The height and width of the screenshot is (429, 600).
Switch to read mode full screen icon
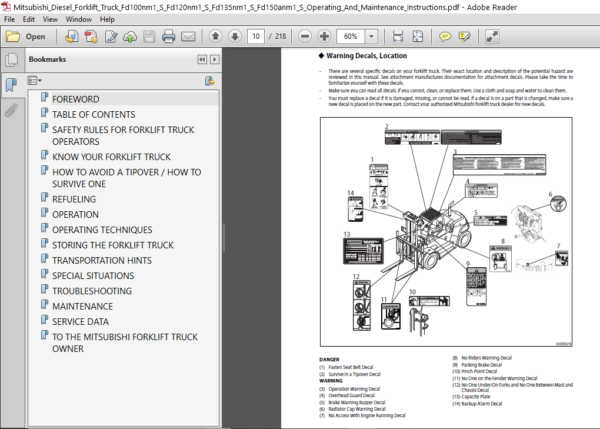pyautogui.click(x=492, y=36)
